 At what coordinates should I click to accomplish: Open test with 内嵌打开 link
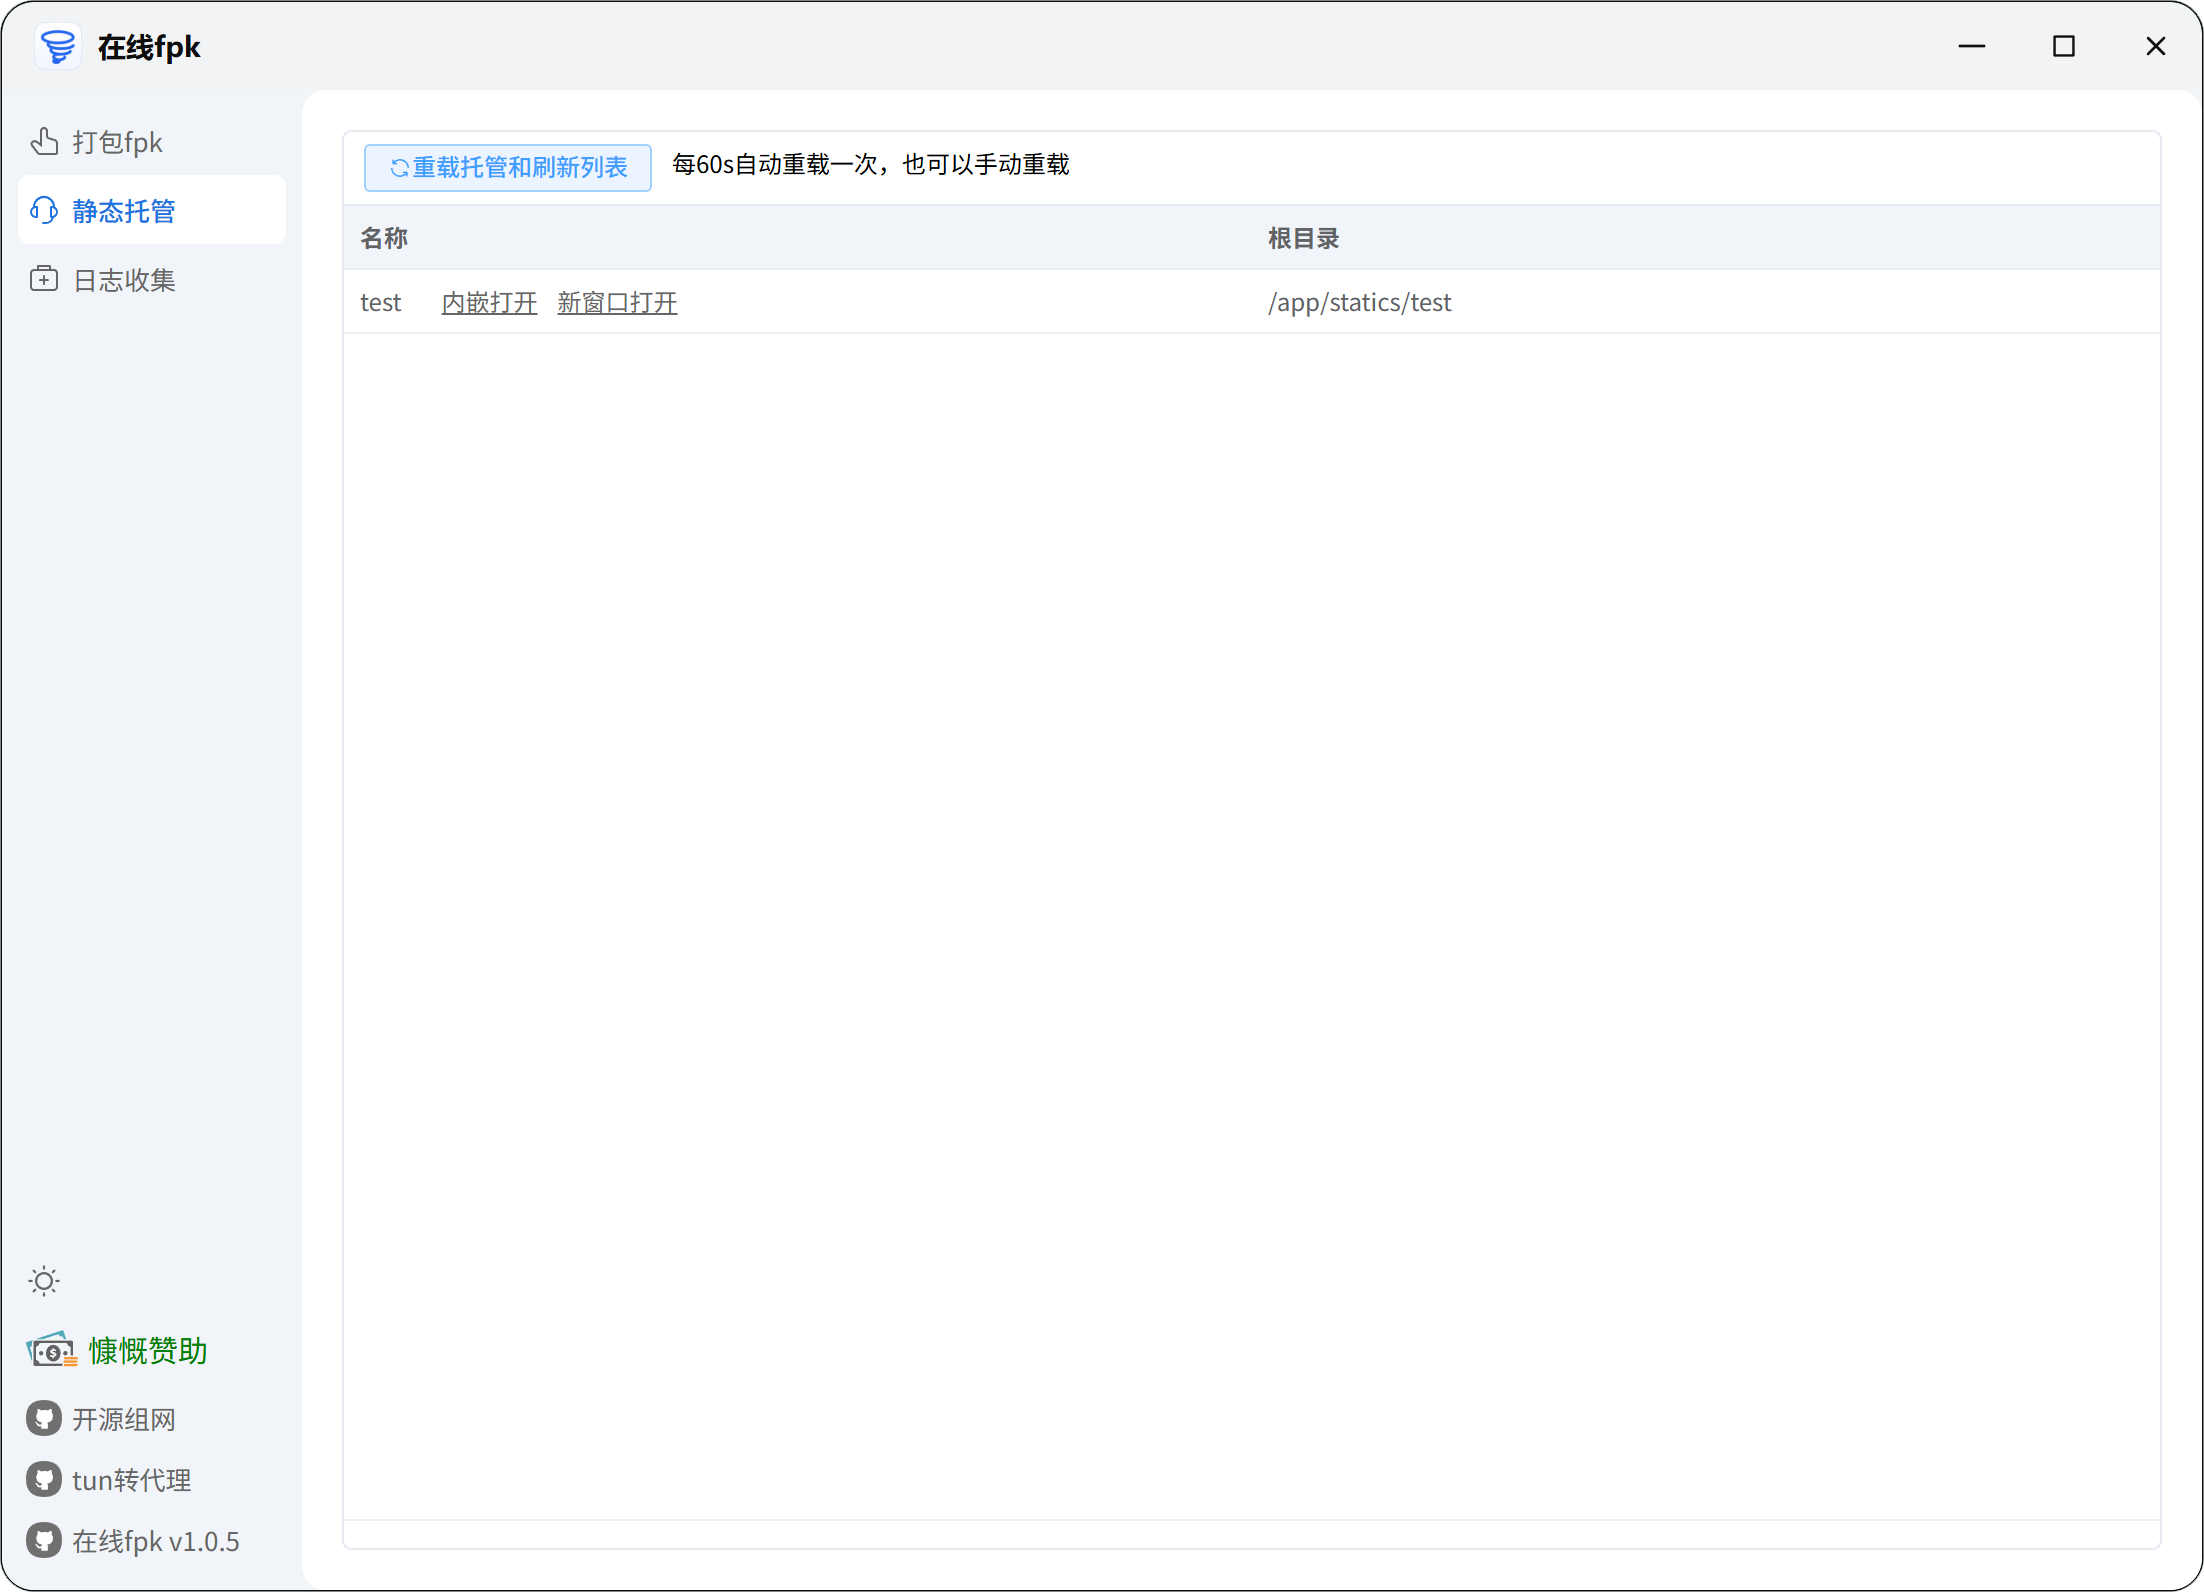tap(488, 302)
